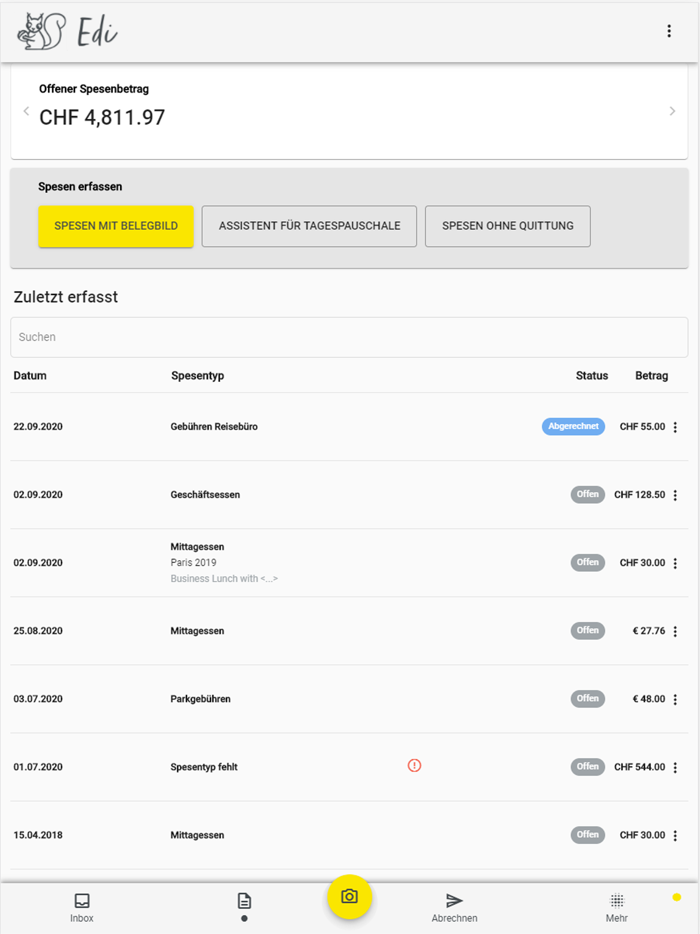Select the 25.08.2020 date cell

coord(38,631)
